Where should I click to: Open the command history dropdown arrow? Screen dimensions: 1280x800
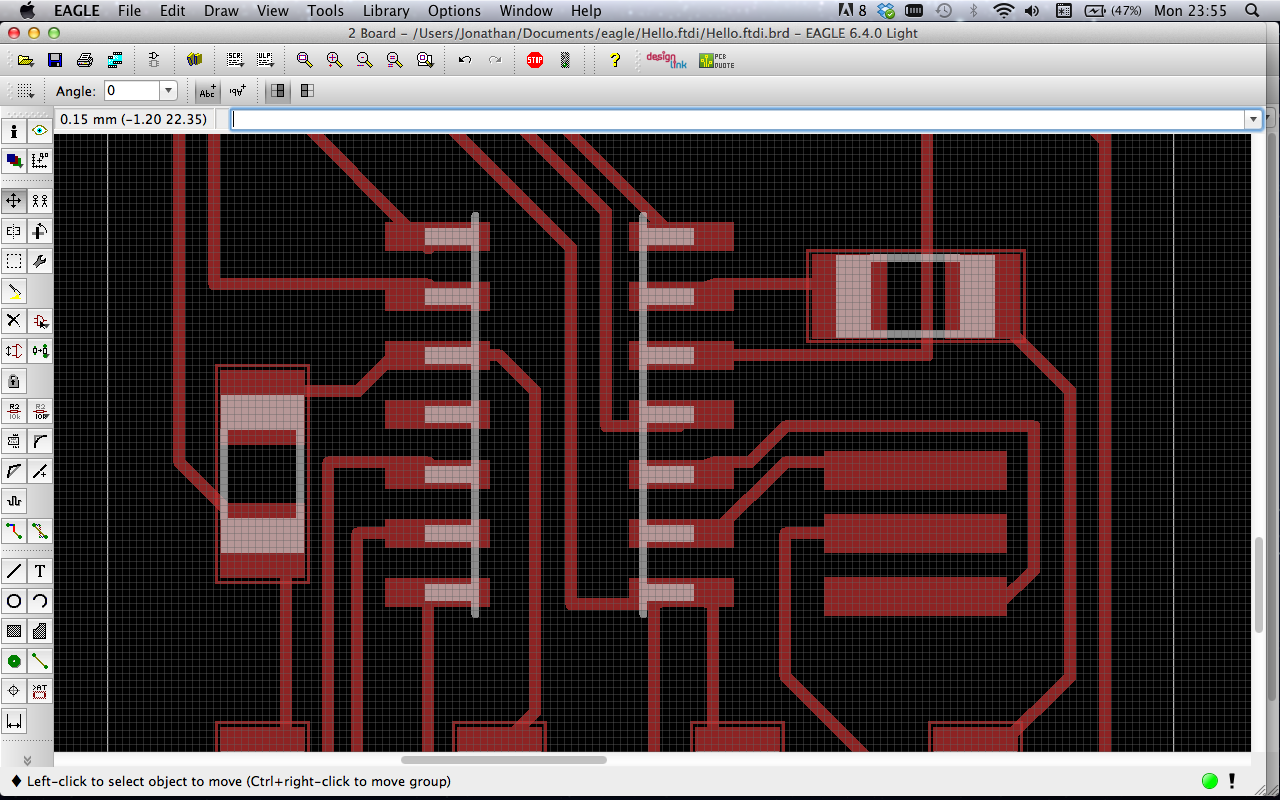(1253, 119)
